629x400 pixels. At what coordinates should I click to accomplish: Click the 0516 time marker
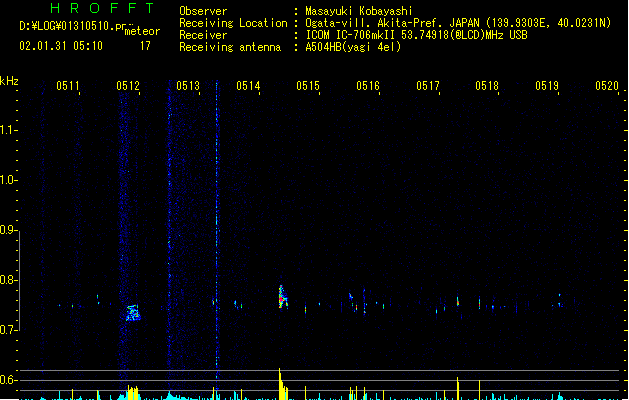368,86
